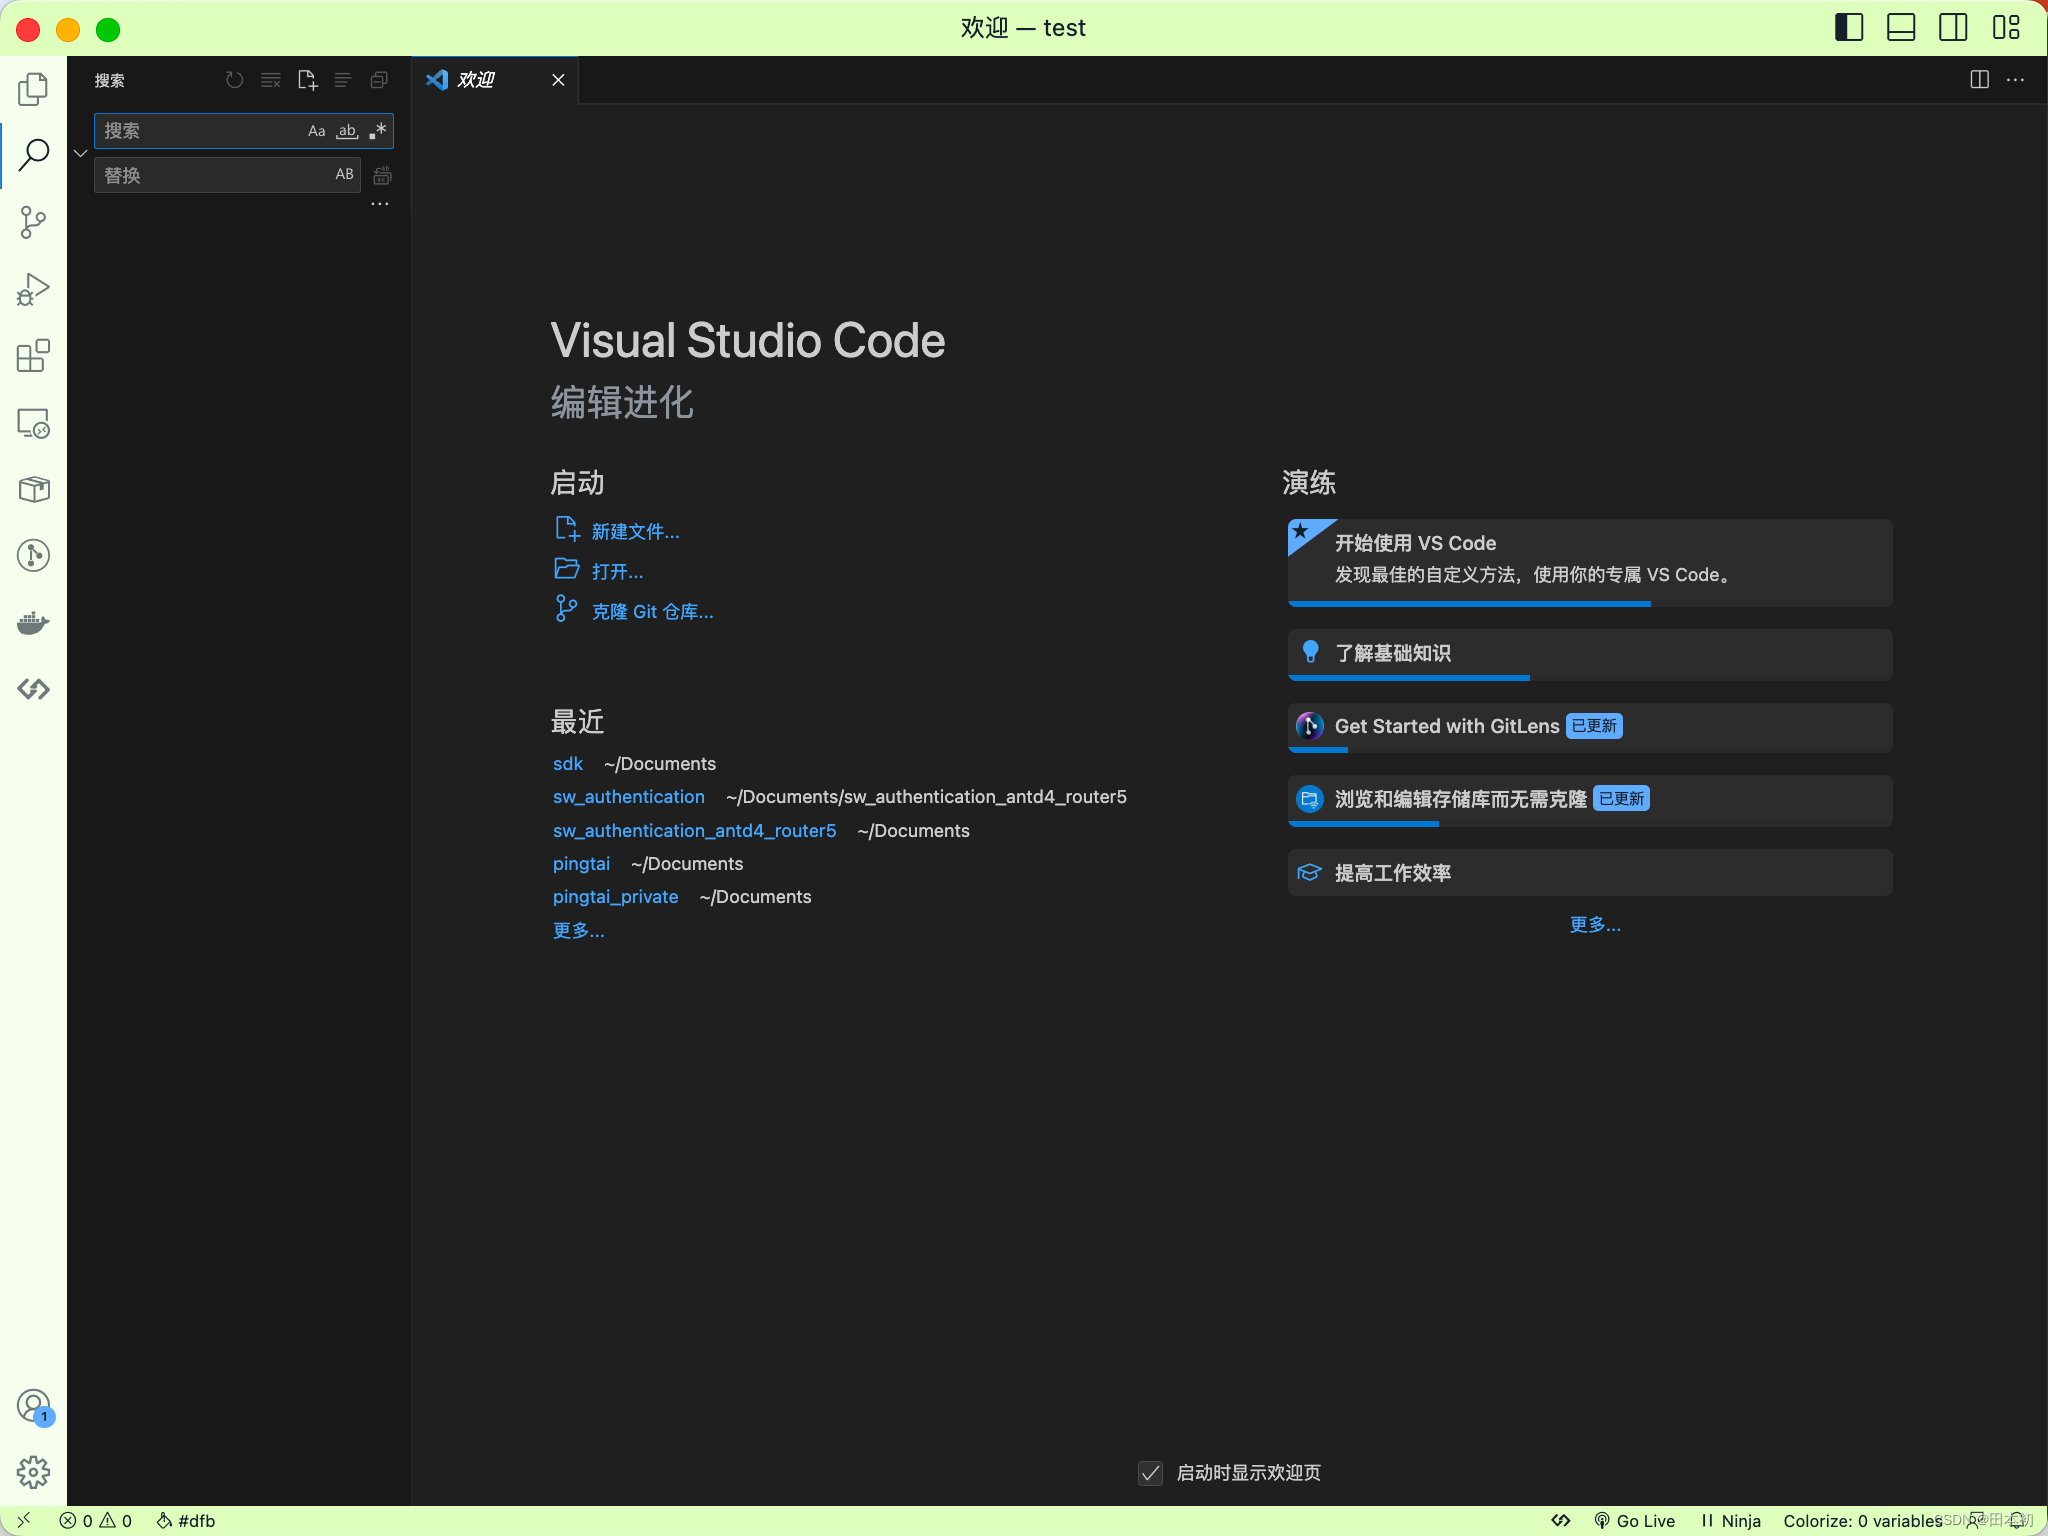
Task: Open 提高工作效率 walkthrough
Action: (1590, 873)
